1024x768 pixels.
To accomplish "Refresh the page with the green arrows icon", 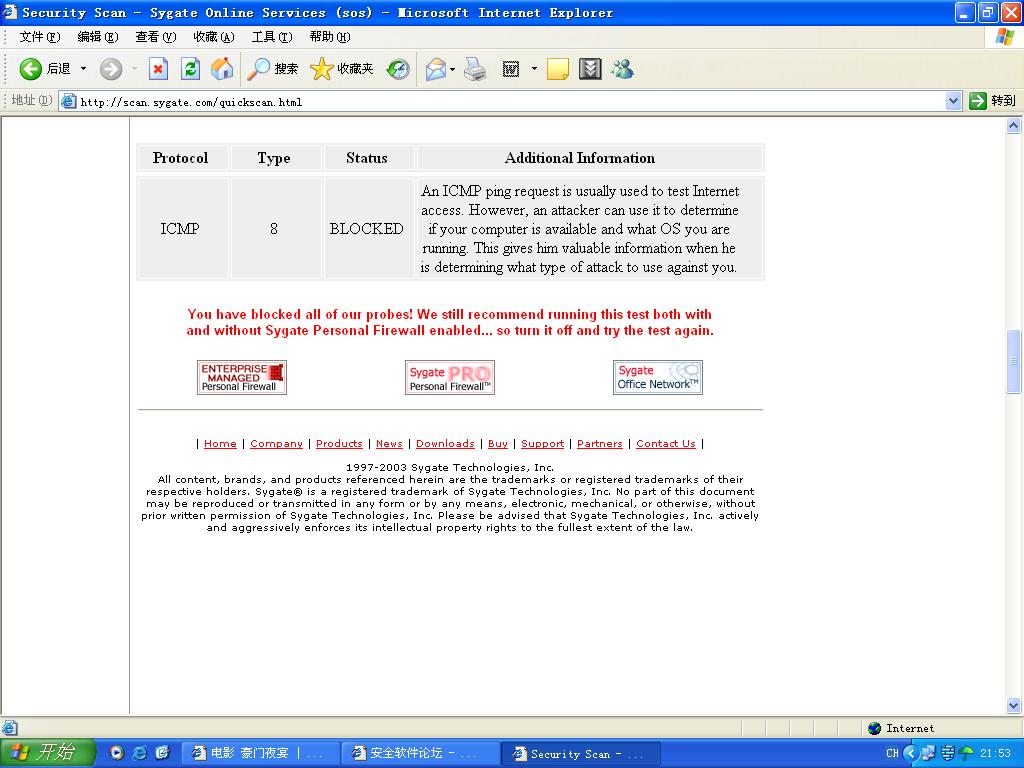I will point(190,69).
